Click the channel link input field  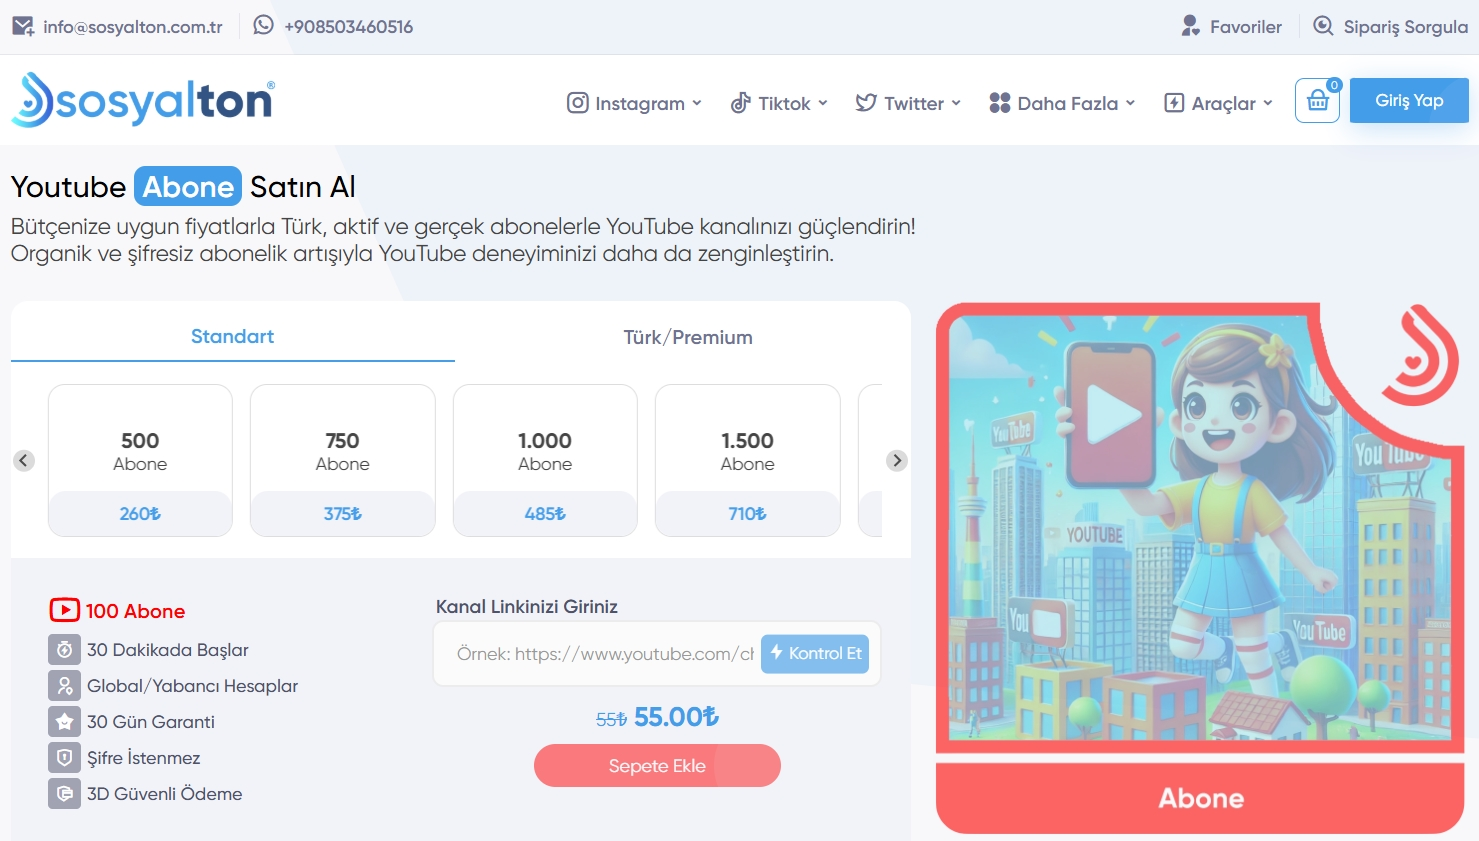click(x=604, y=654)
